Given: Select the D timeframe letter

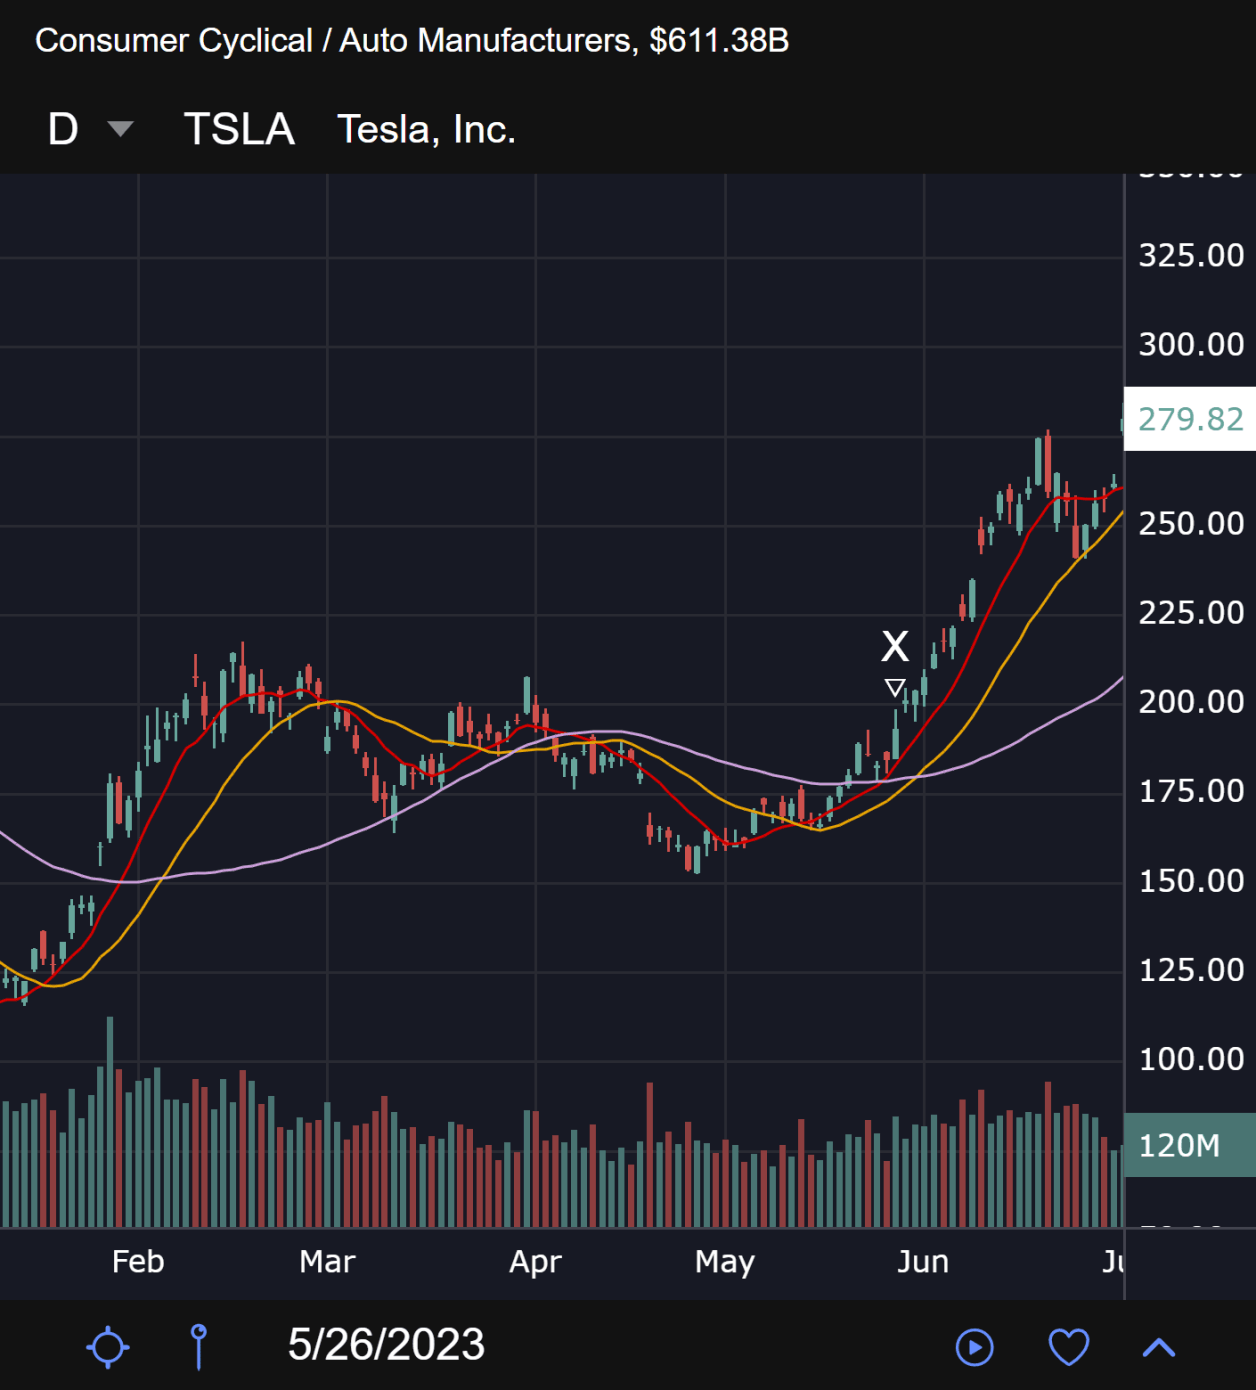Looking at the screenshot, I should point(63,129).
